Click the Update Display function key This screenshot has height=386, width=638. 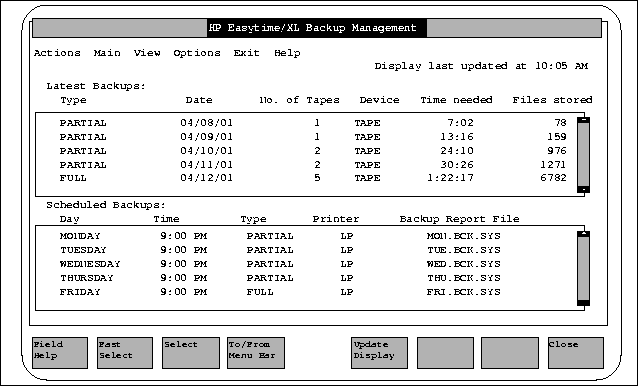(x=379, y=353)
